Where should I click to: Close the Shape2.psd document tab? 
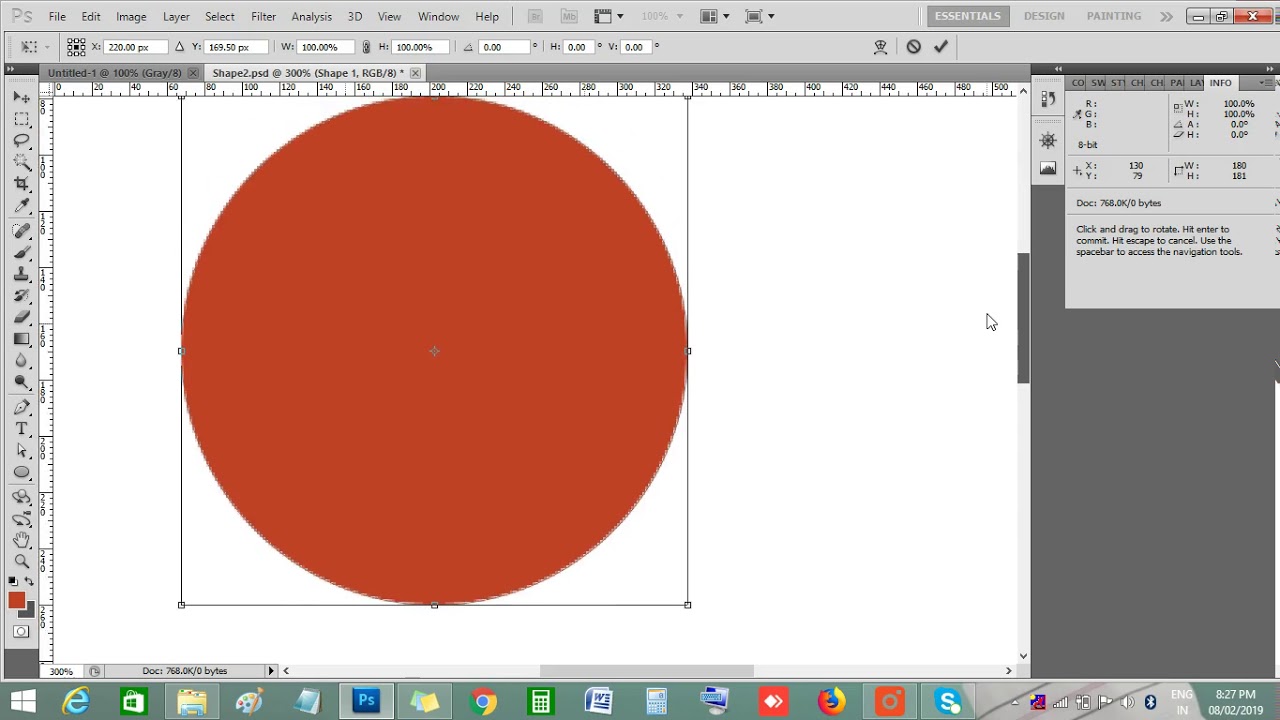tap(415, 73)
